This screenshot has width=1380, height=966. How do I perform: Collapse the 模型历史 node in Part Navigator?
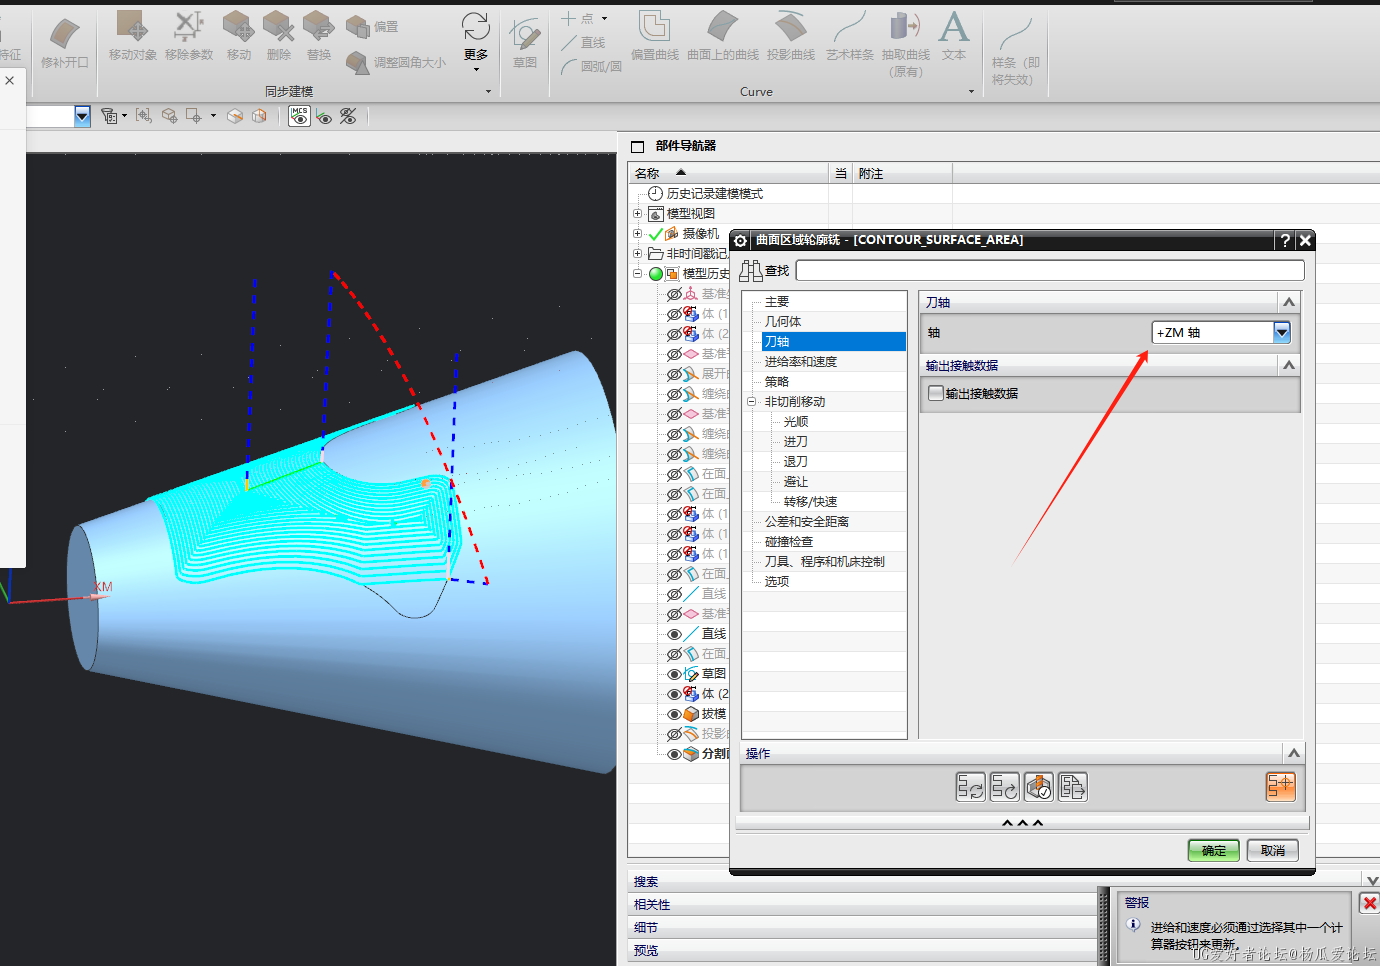pyautogui.click(x=637, y=273)
